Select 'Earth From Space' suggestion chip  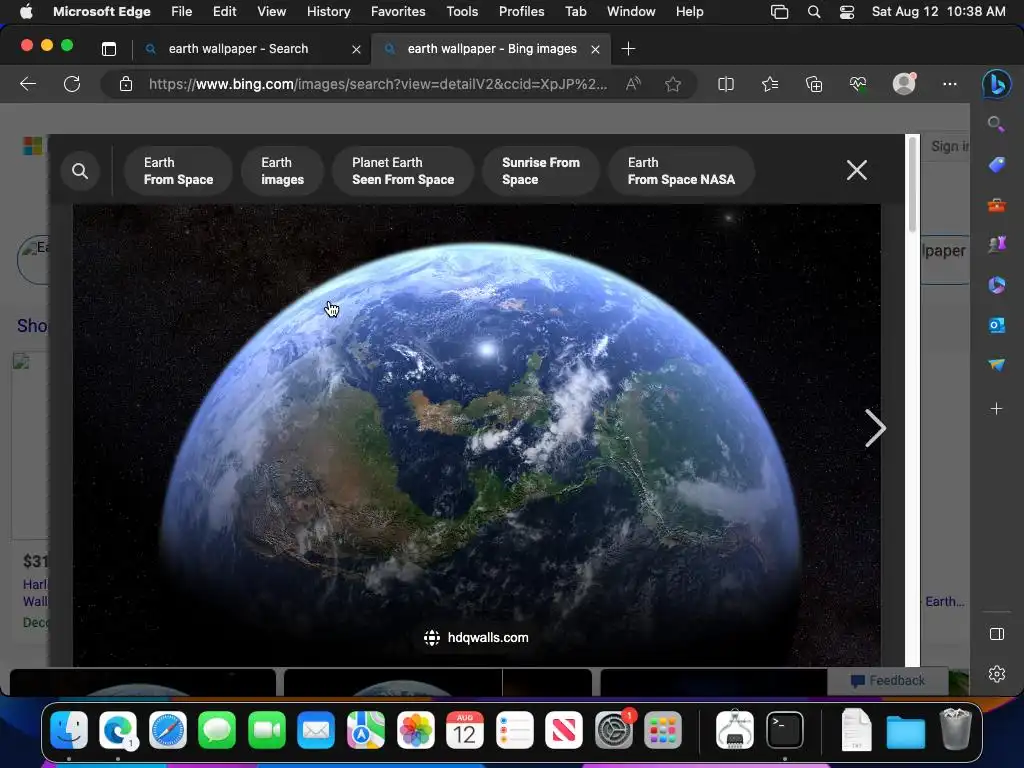point(178,171)
